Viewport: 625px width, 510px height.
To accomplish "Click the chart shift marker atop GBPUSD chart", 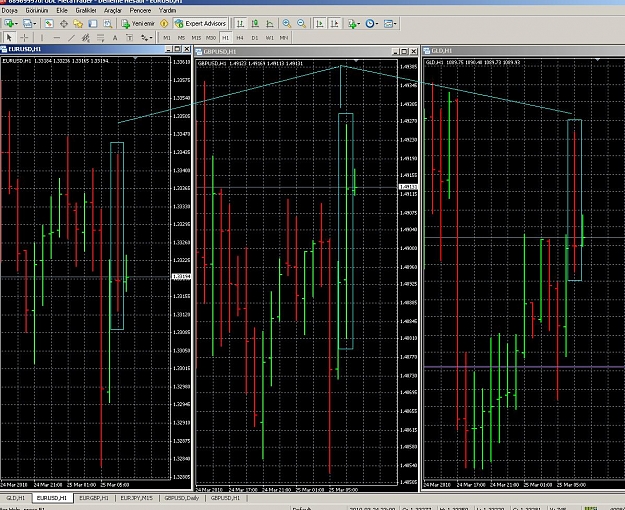I will tap(356, 61).
